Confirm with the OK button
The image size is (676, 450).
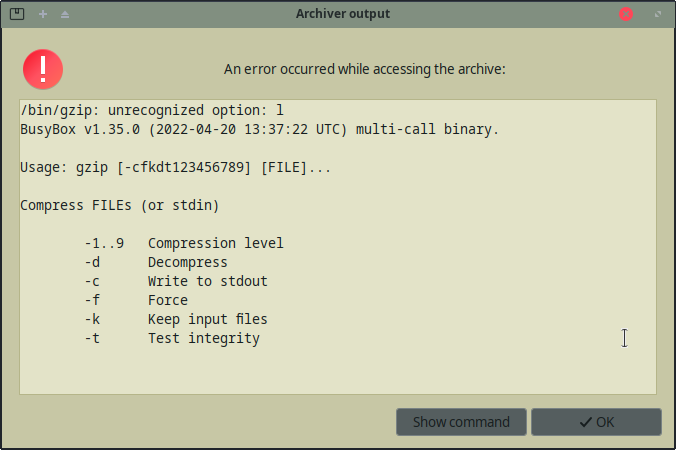point(596,422)
